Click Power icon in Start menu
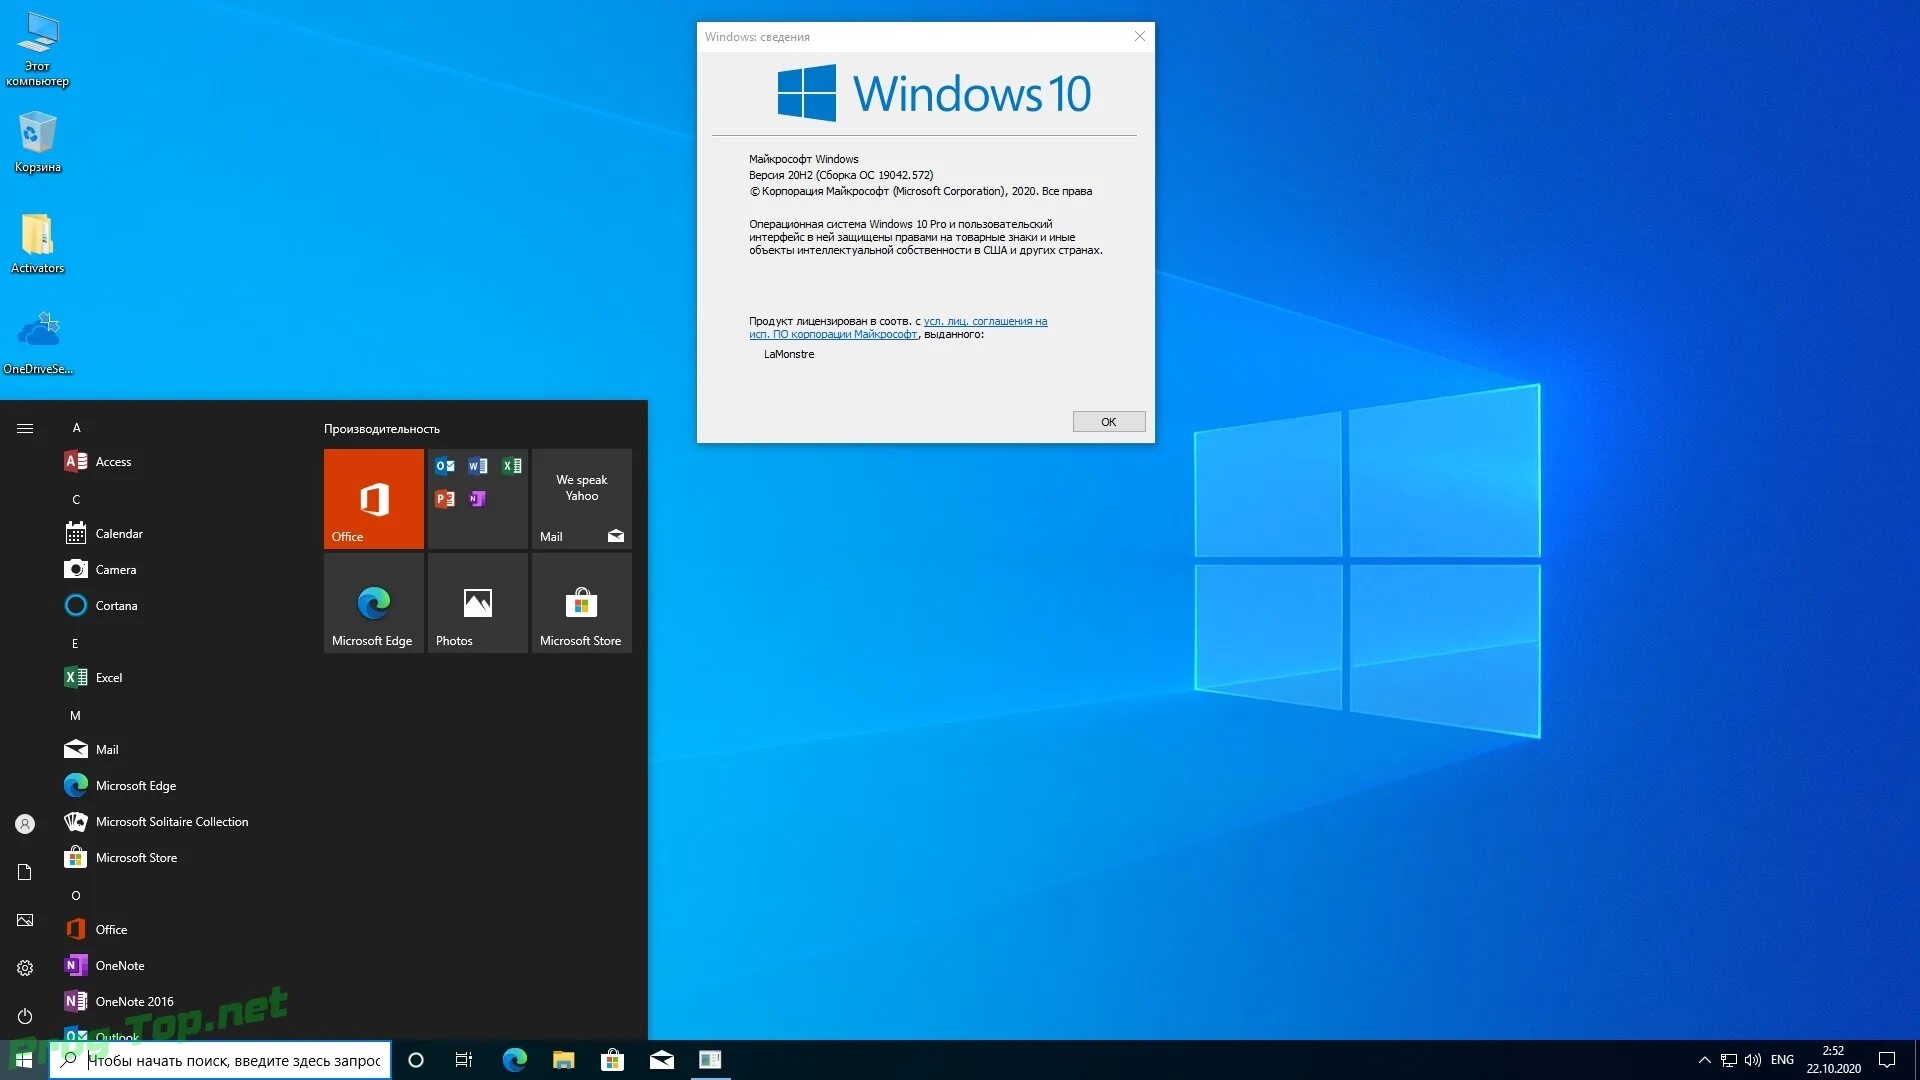Viewport: 1920px width, 1080px height. click(x=25, y=1016)
